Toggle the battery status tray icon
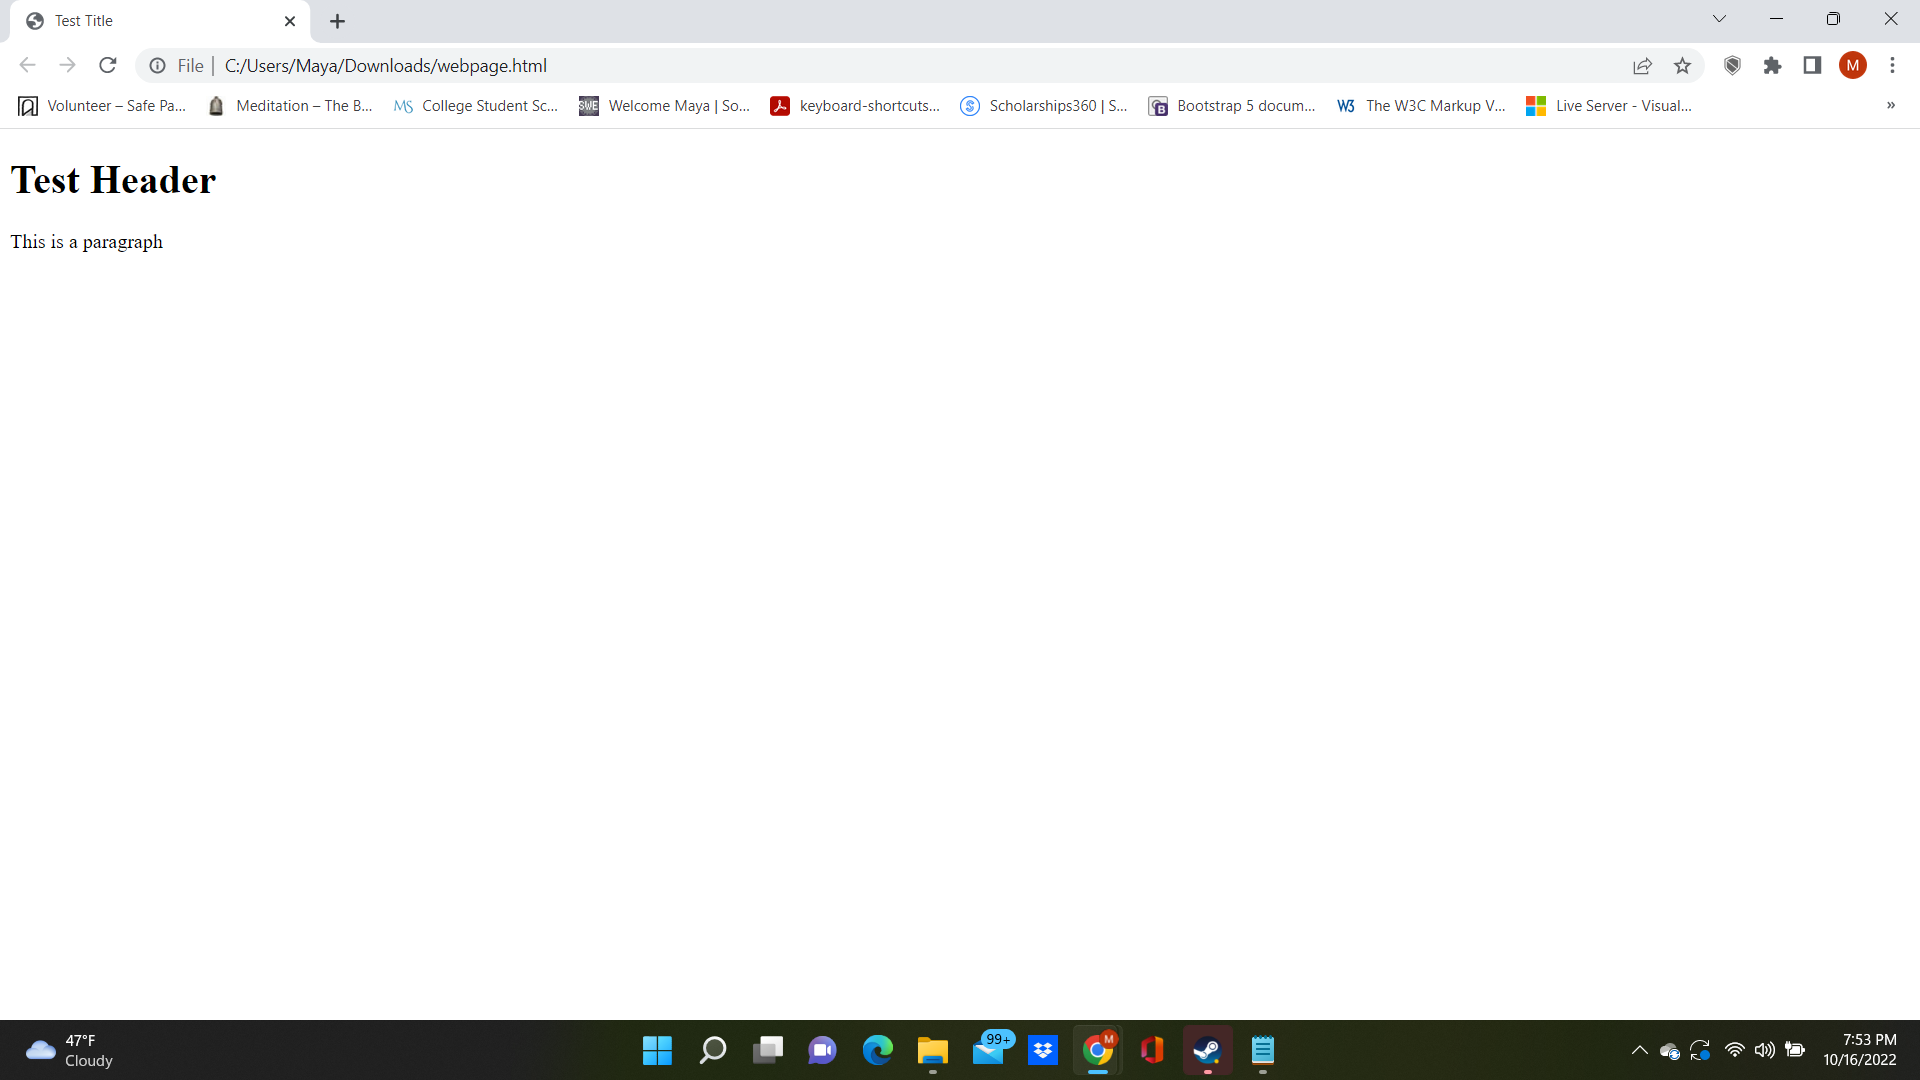The height and width of the screenshot is (1080, 1920). click(x=1795, y=1050)
